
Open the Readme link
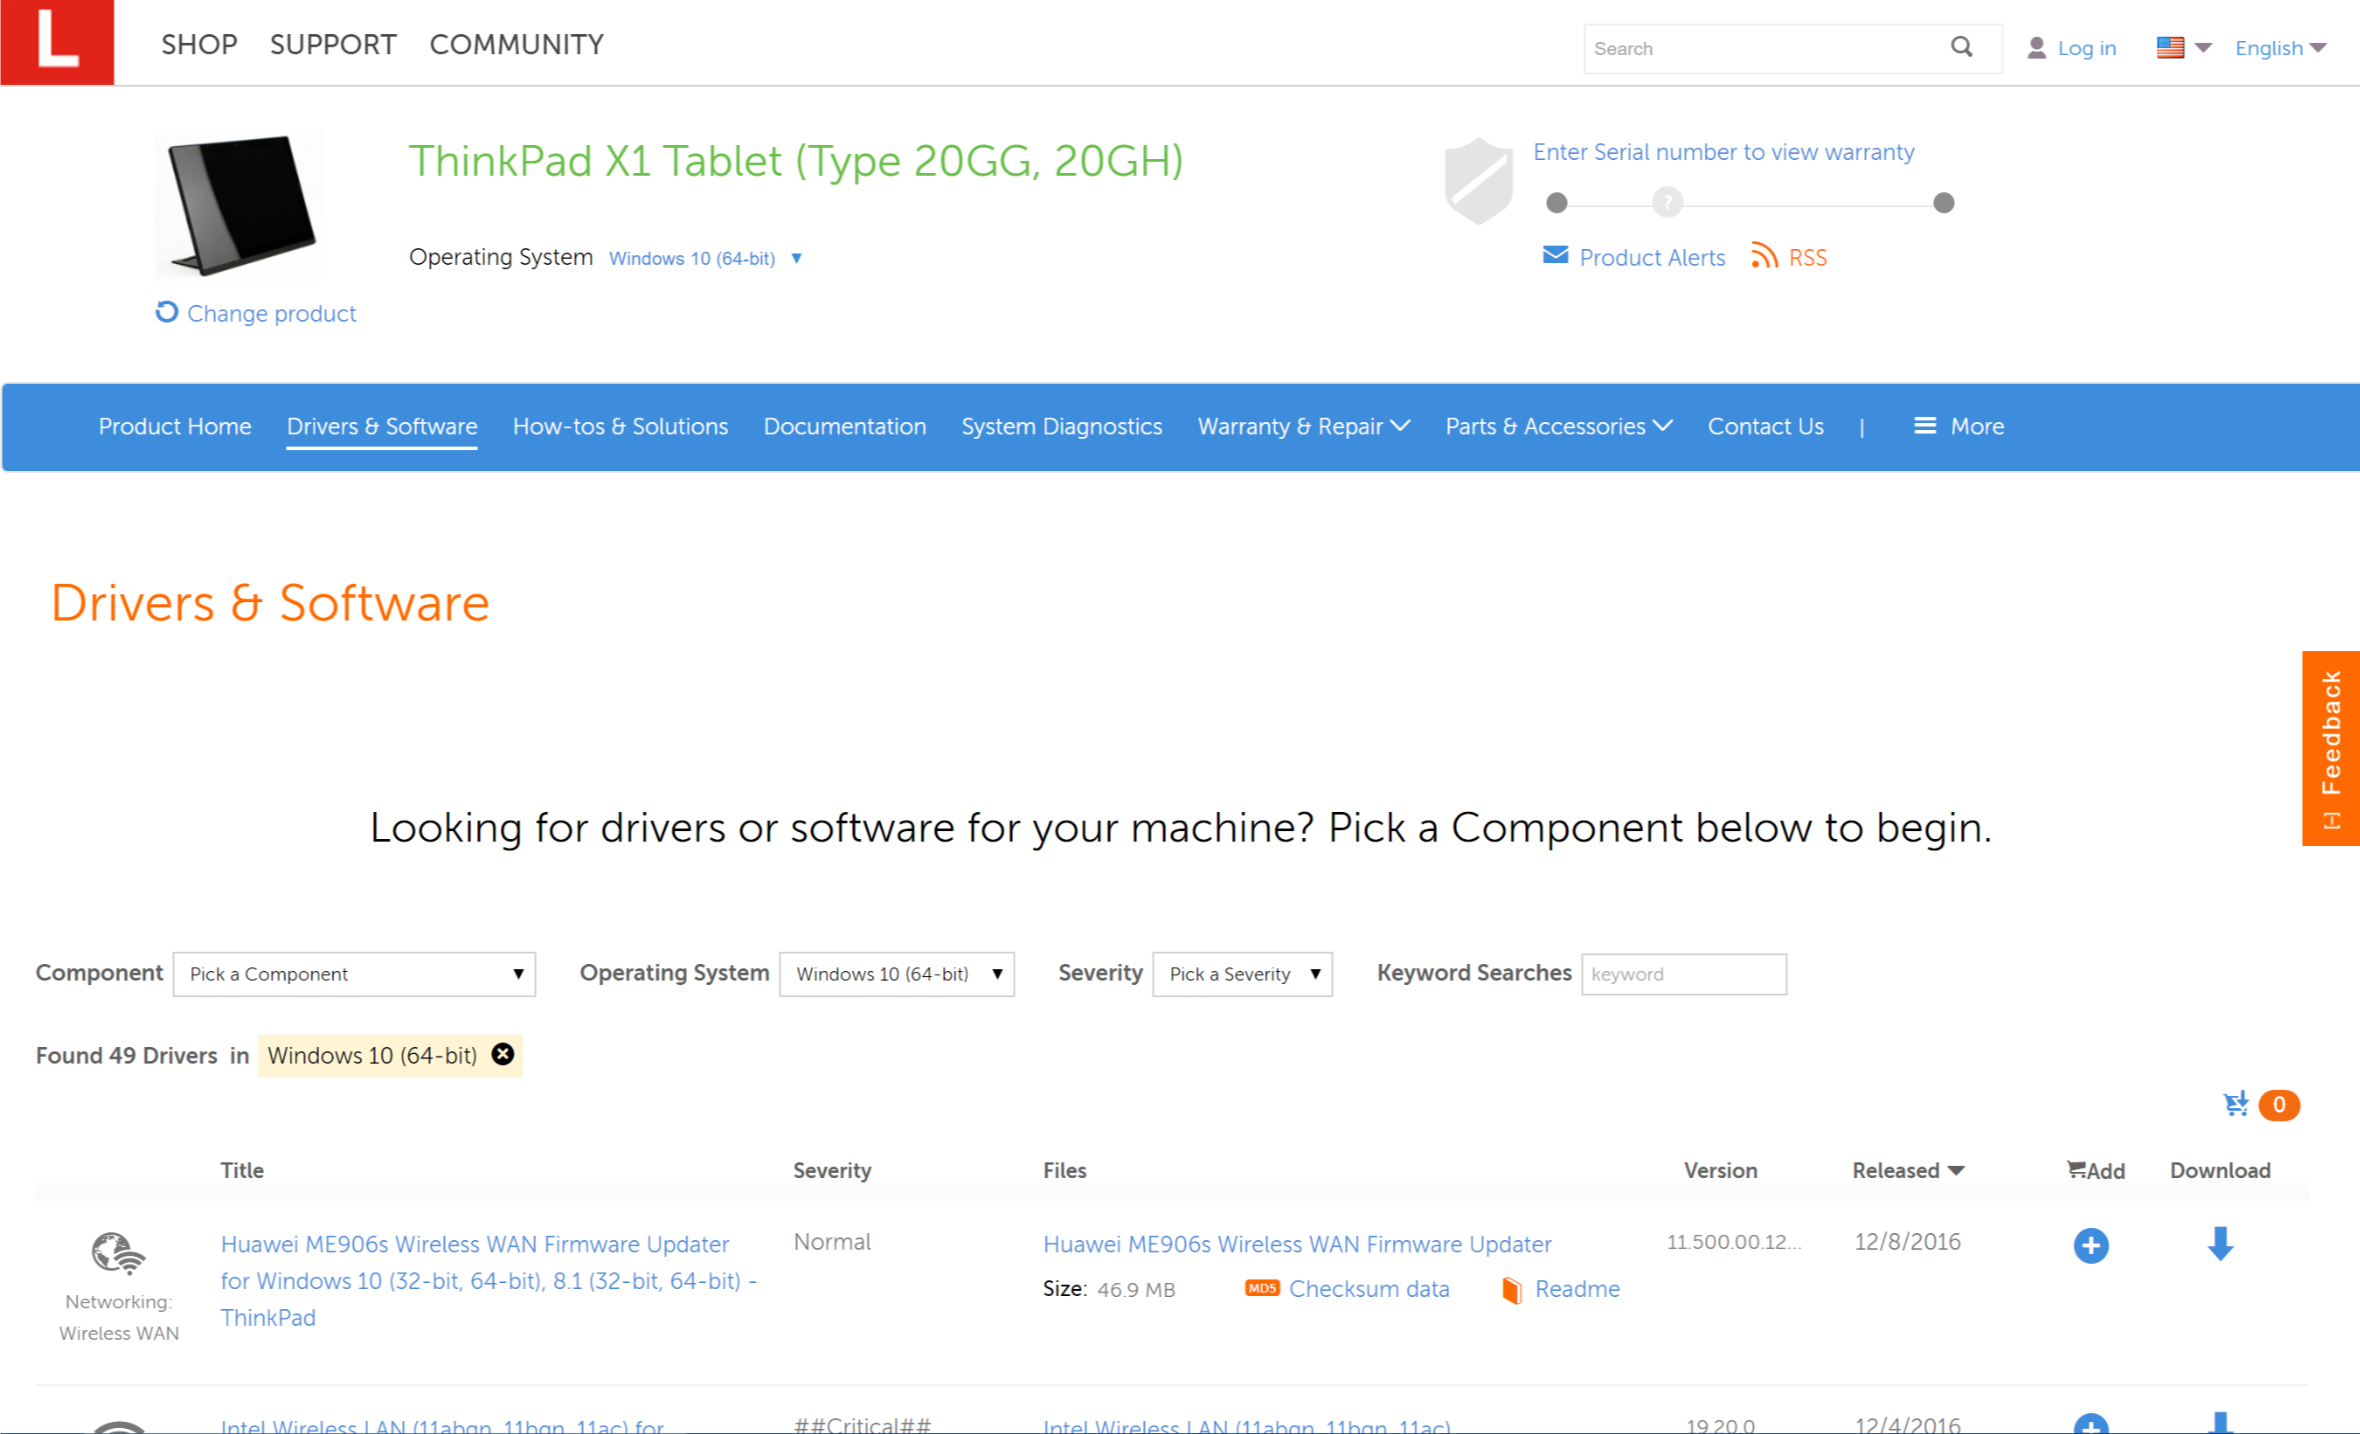(x=1577, y=1289)
